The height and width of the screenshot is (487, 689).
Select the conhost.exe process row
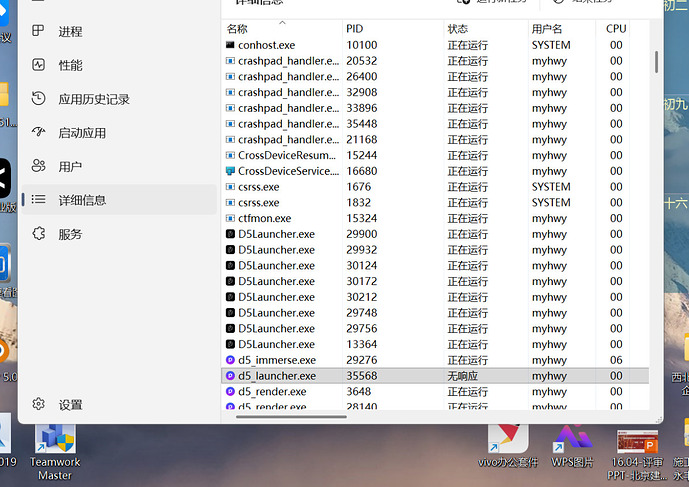coord(435,45)
